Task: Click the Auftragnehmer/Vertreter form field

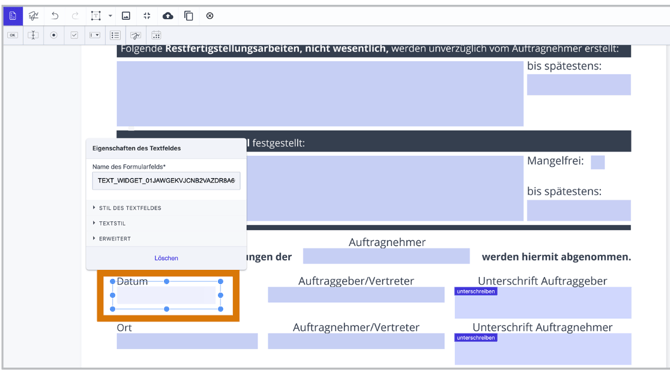Action: tap(356, 341)
